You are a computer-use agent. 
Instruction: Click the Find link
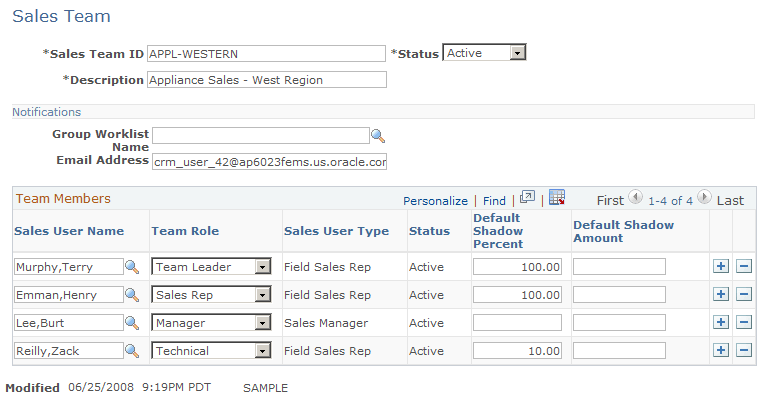(x=494, y=201)
